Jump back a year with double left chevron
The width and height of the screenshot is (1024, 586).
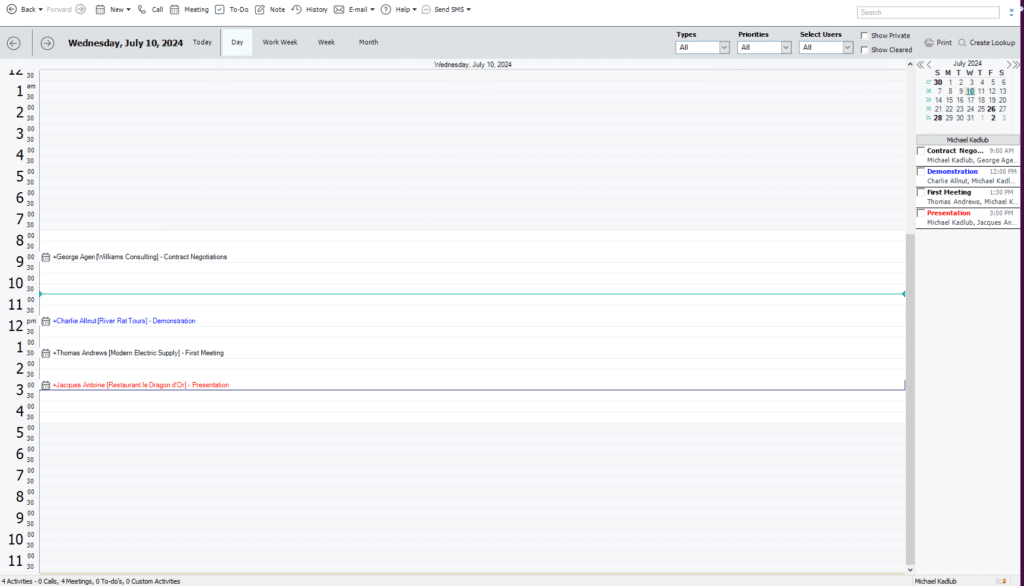coord(920,65)
